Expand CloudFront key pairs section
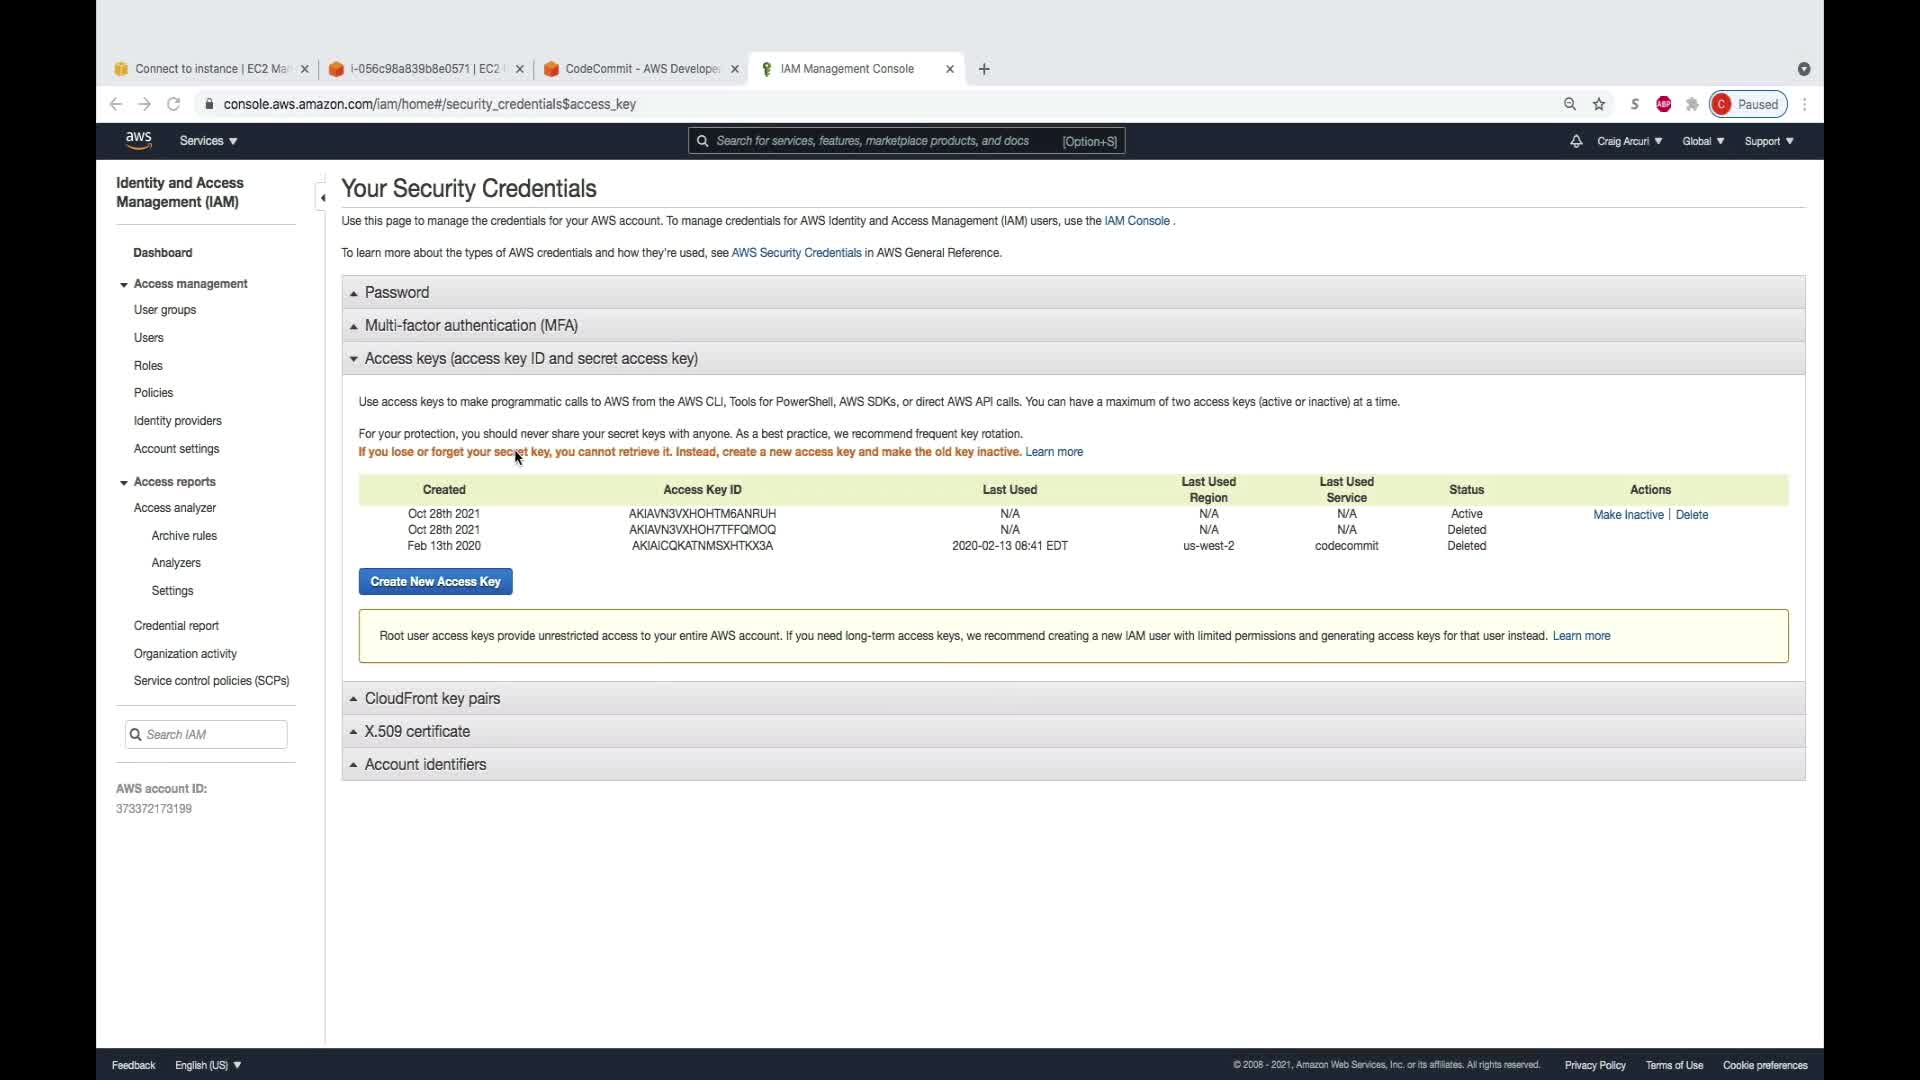Image resolution: width=1920 pixels, height=1080 pixels. [x=432, y=698]
